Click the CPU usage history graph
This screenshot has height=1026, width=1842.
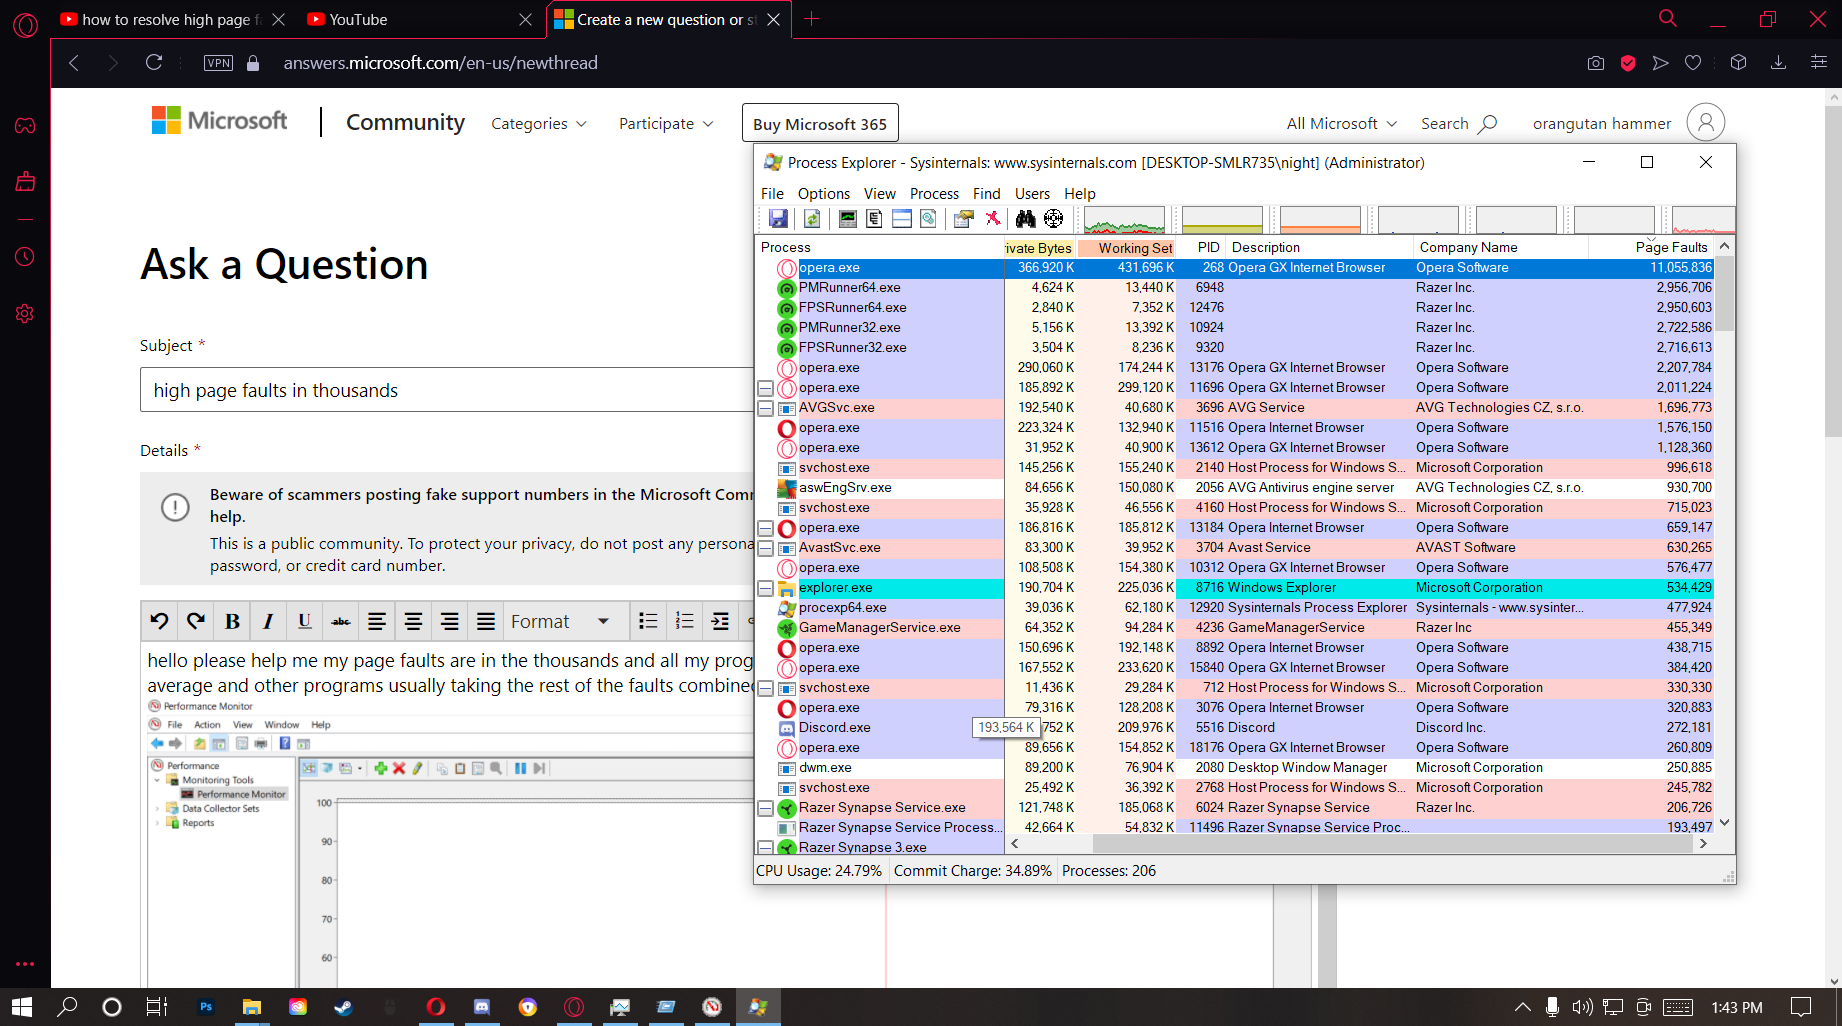[x=1124, y=219]
